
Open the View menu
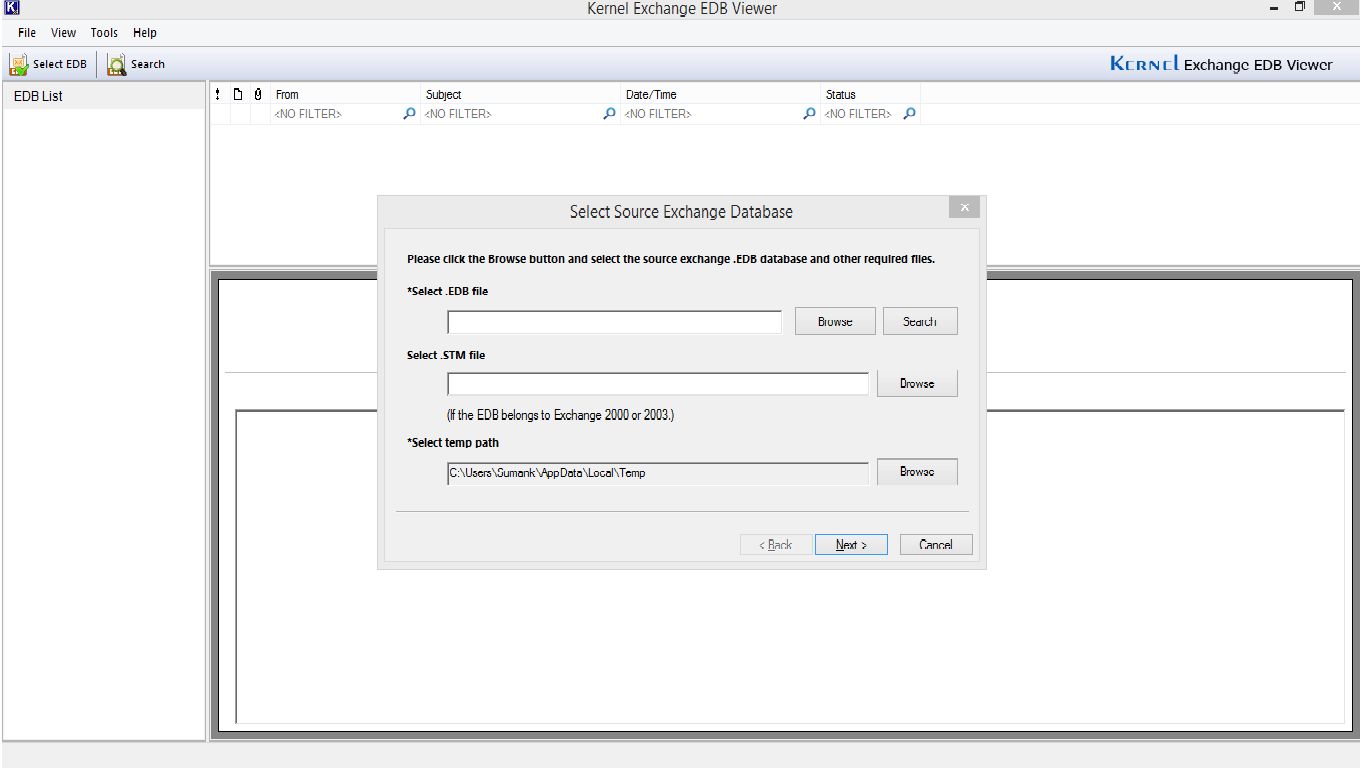[x=63, y=33]
